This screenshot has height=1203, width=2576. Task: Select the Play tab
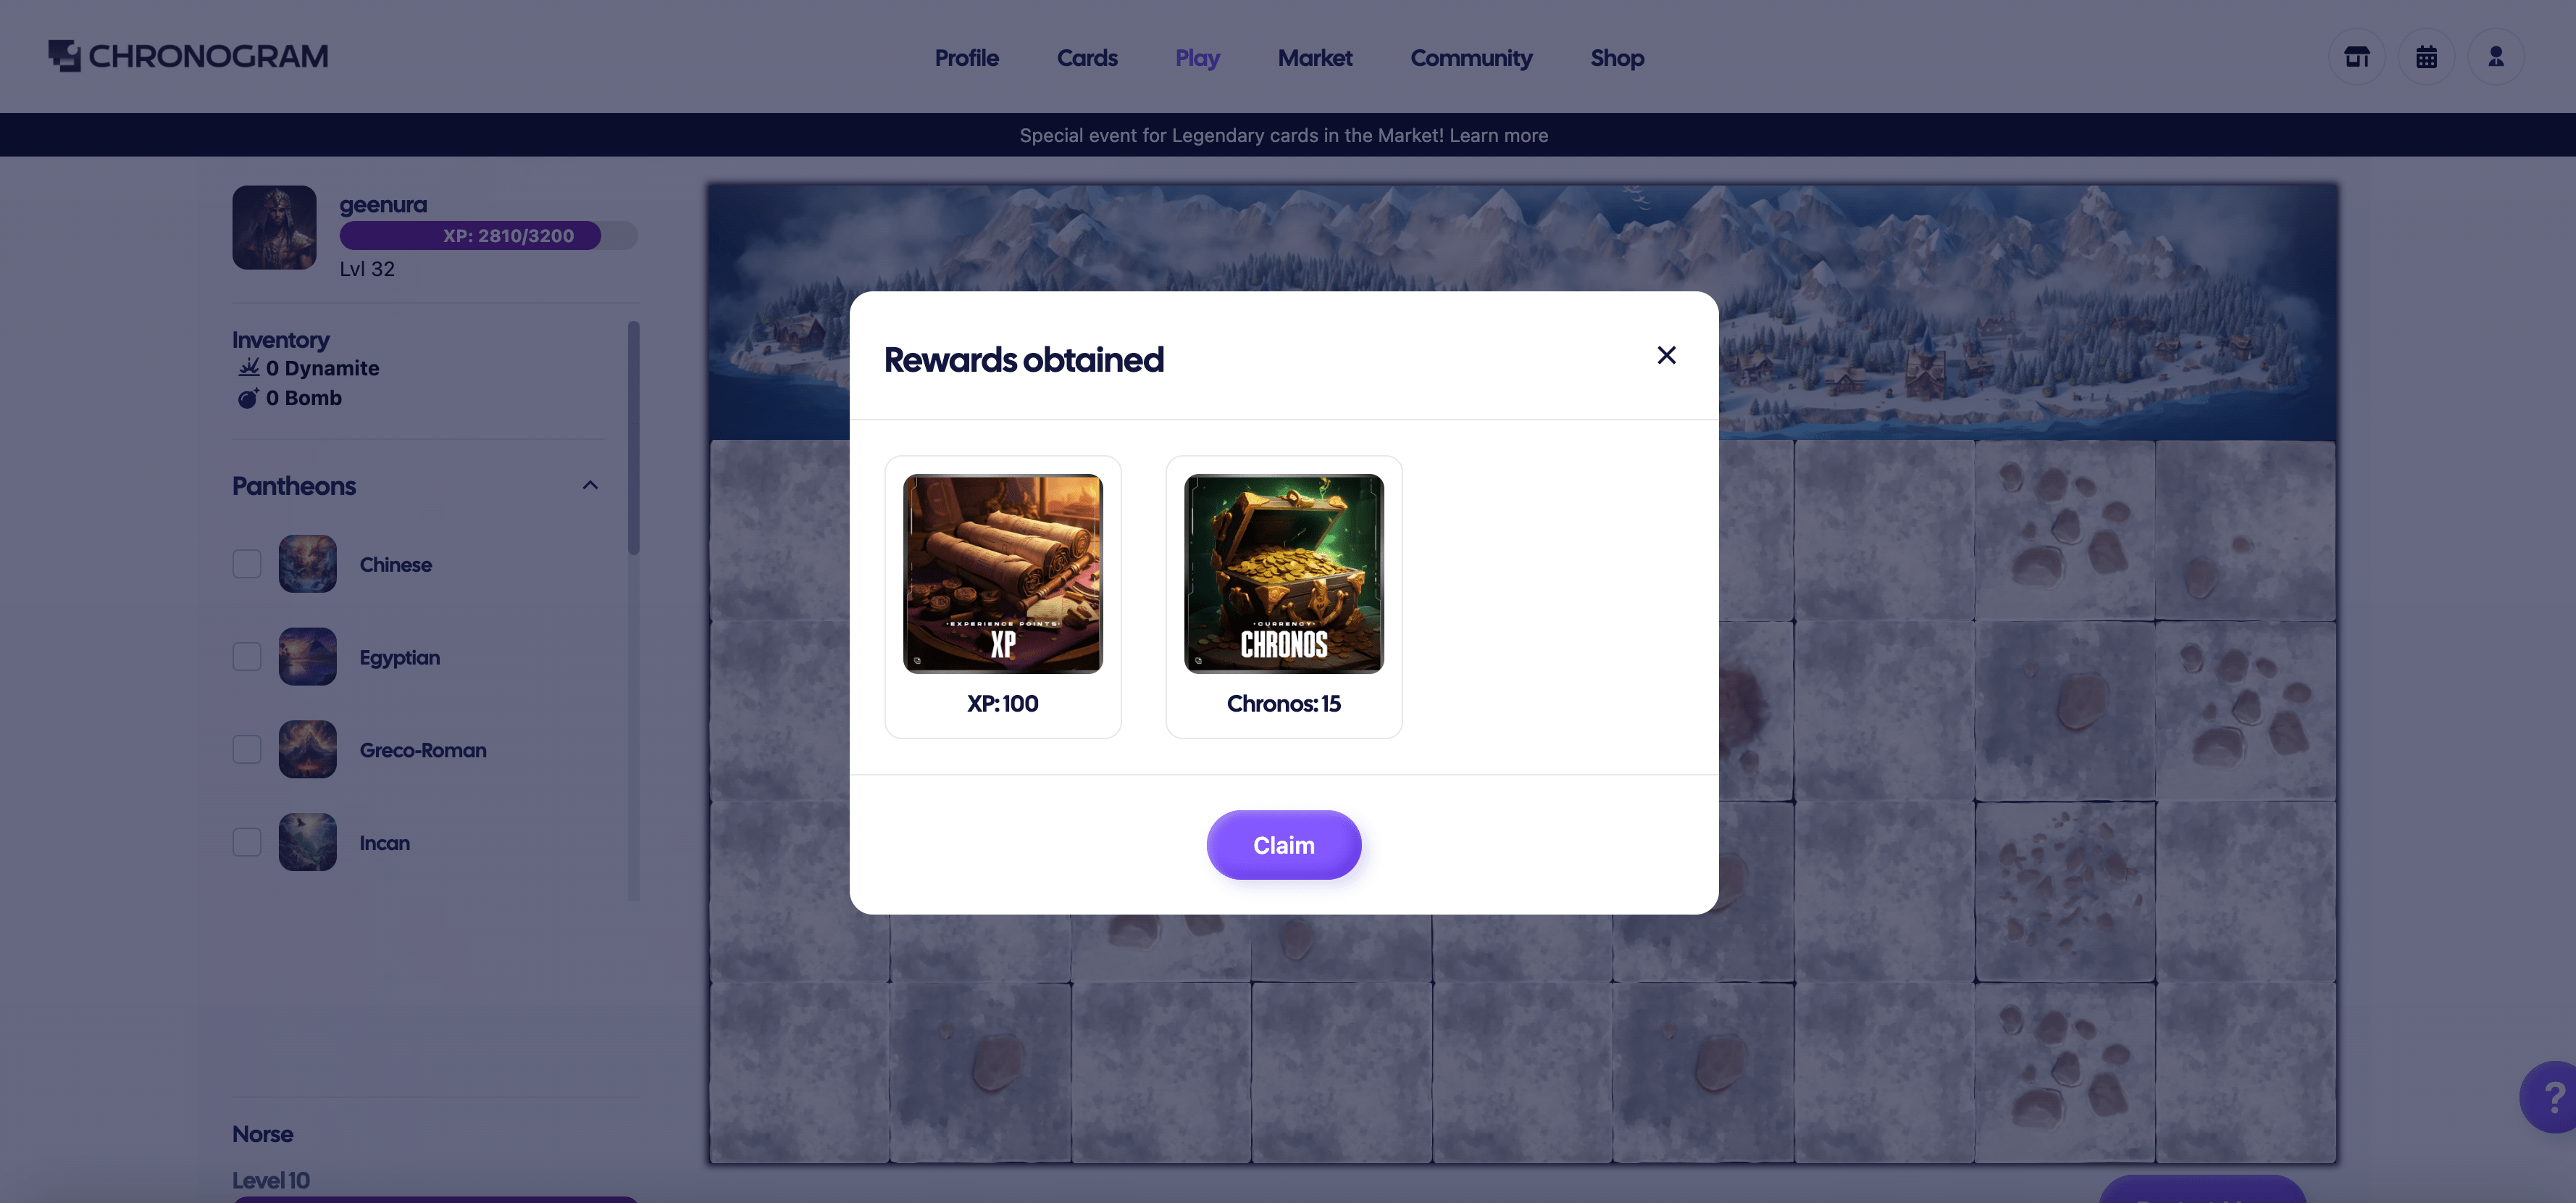[1196, 56]
